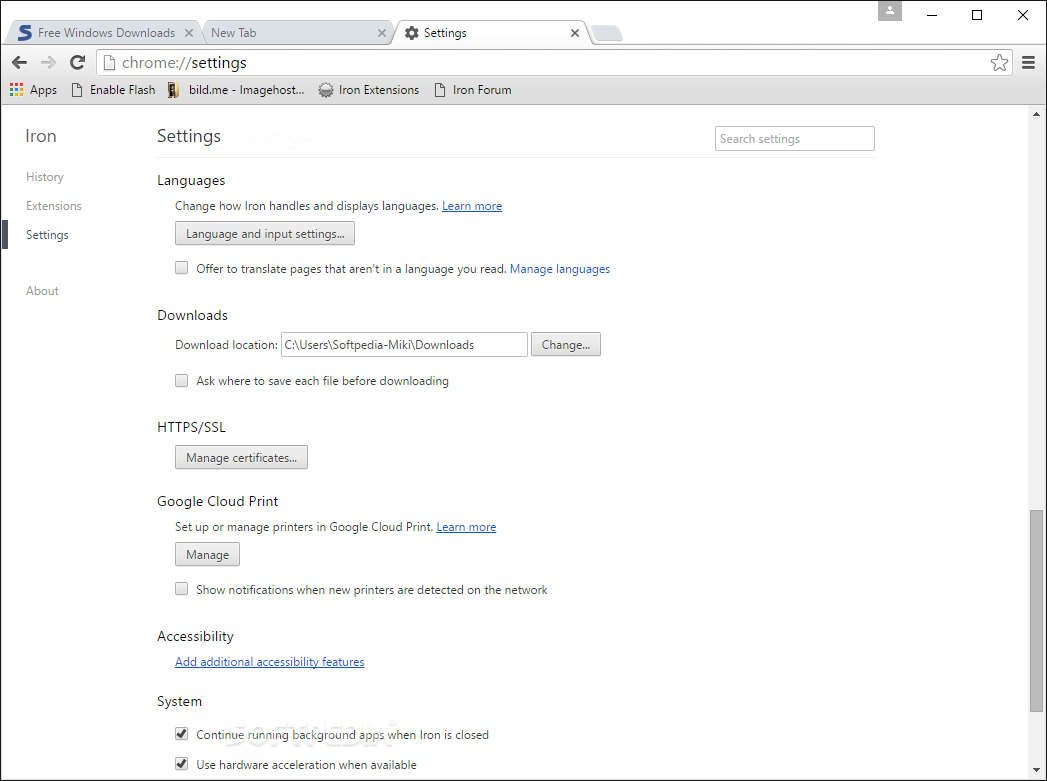Open Extensions from the left sidebar
This screenshot has width=1047, height=781.
click(x=53, y=206)
